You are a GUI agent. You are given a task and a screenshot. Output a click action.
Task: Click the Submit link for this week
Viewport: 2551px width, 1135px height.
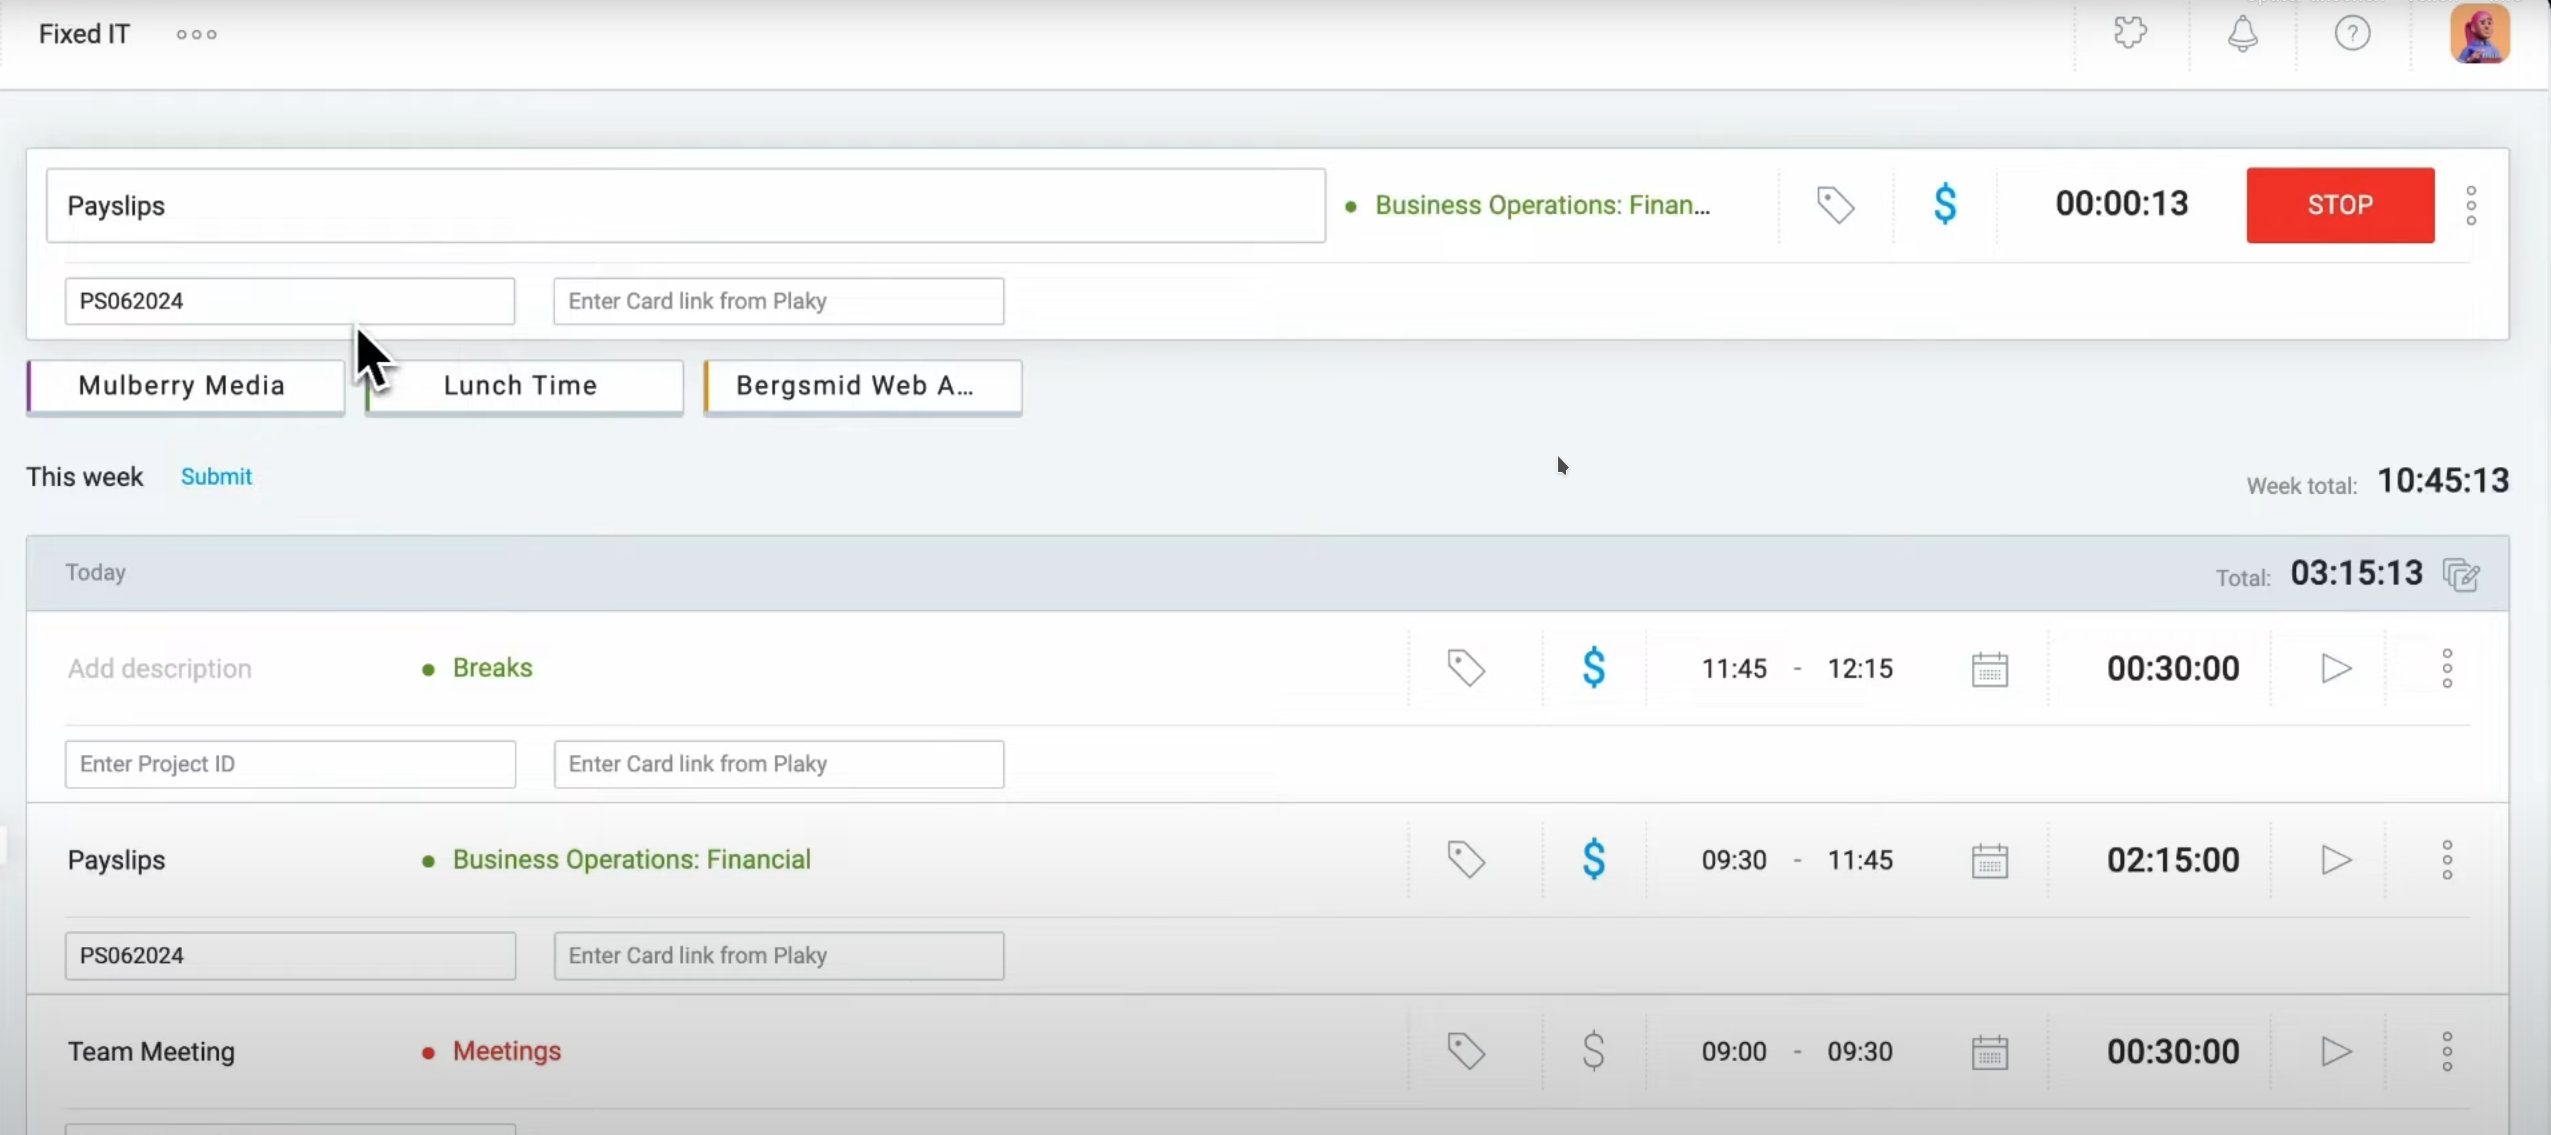[x=216, y=477]
